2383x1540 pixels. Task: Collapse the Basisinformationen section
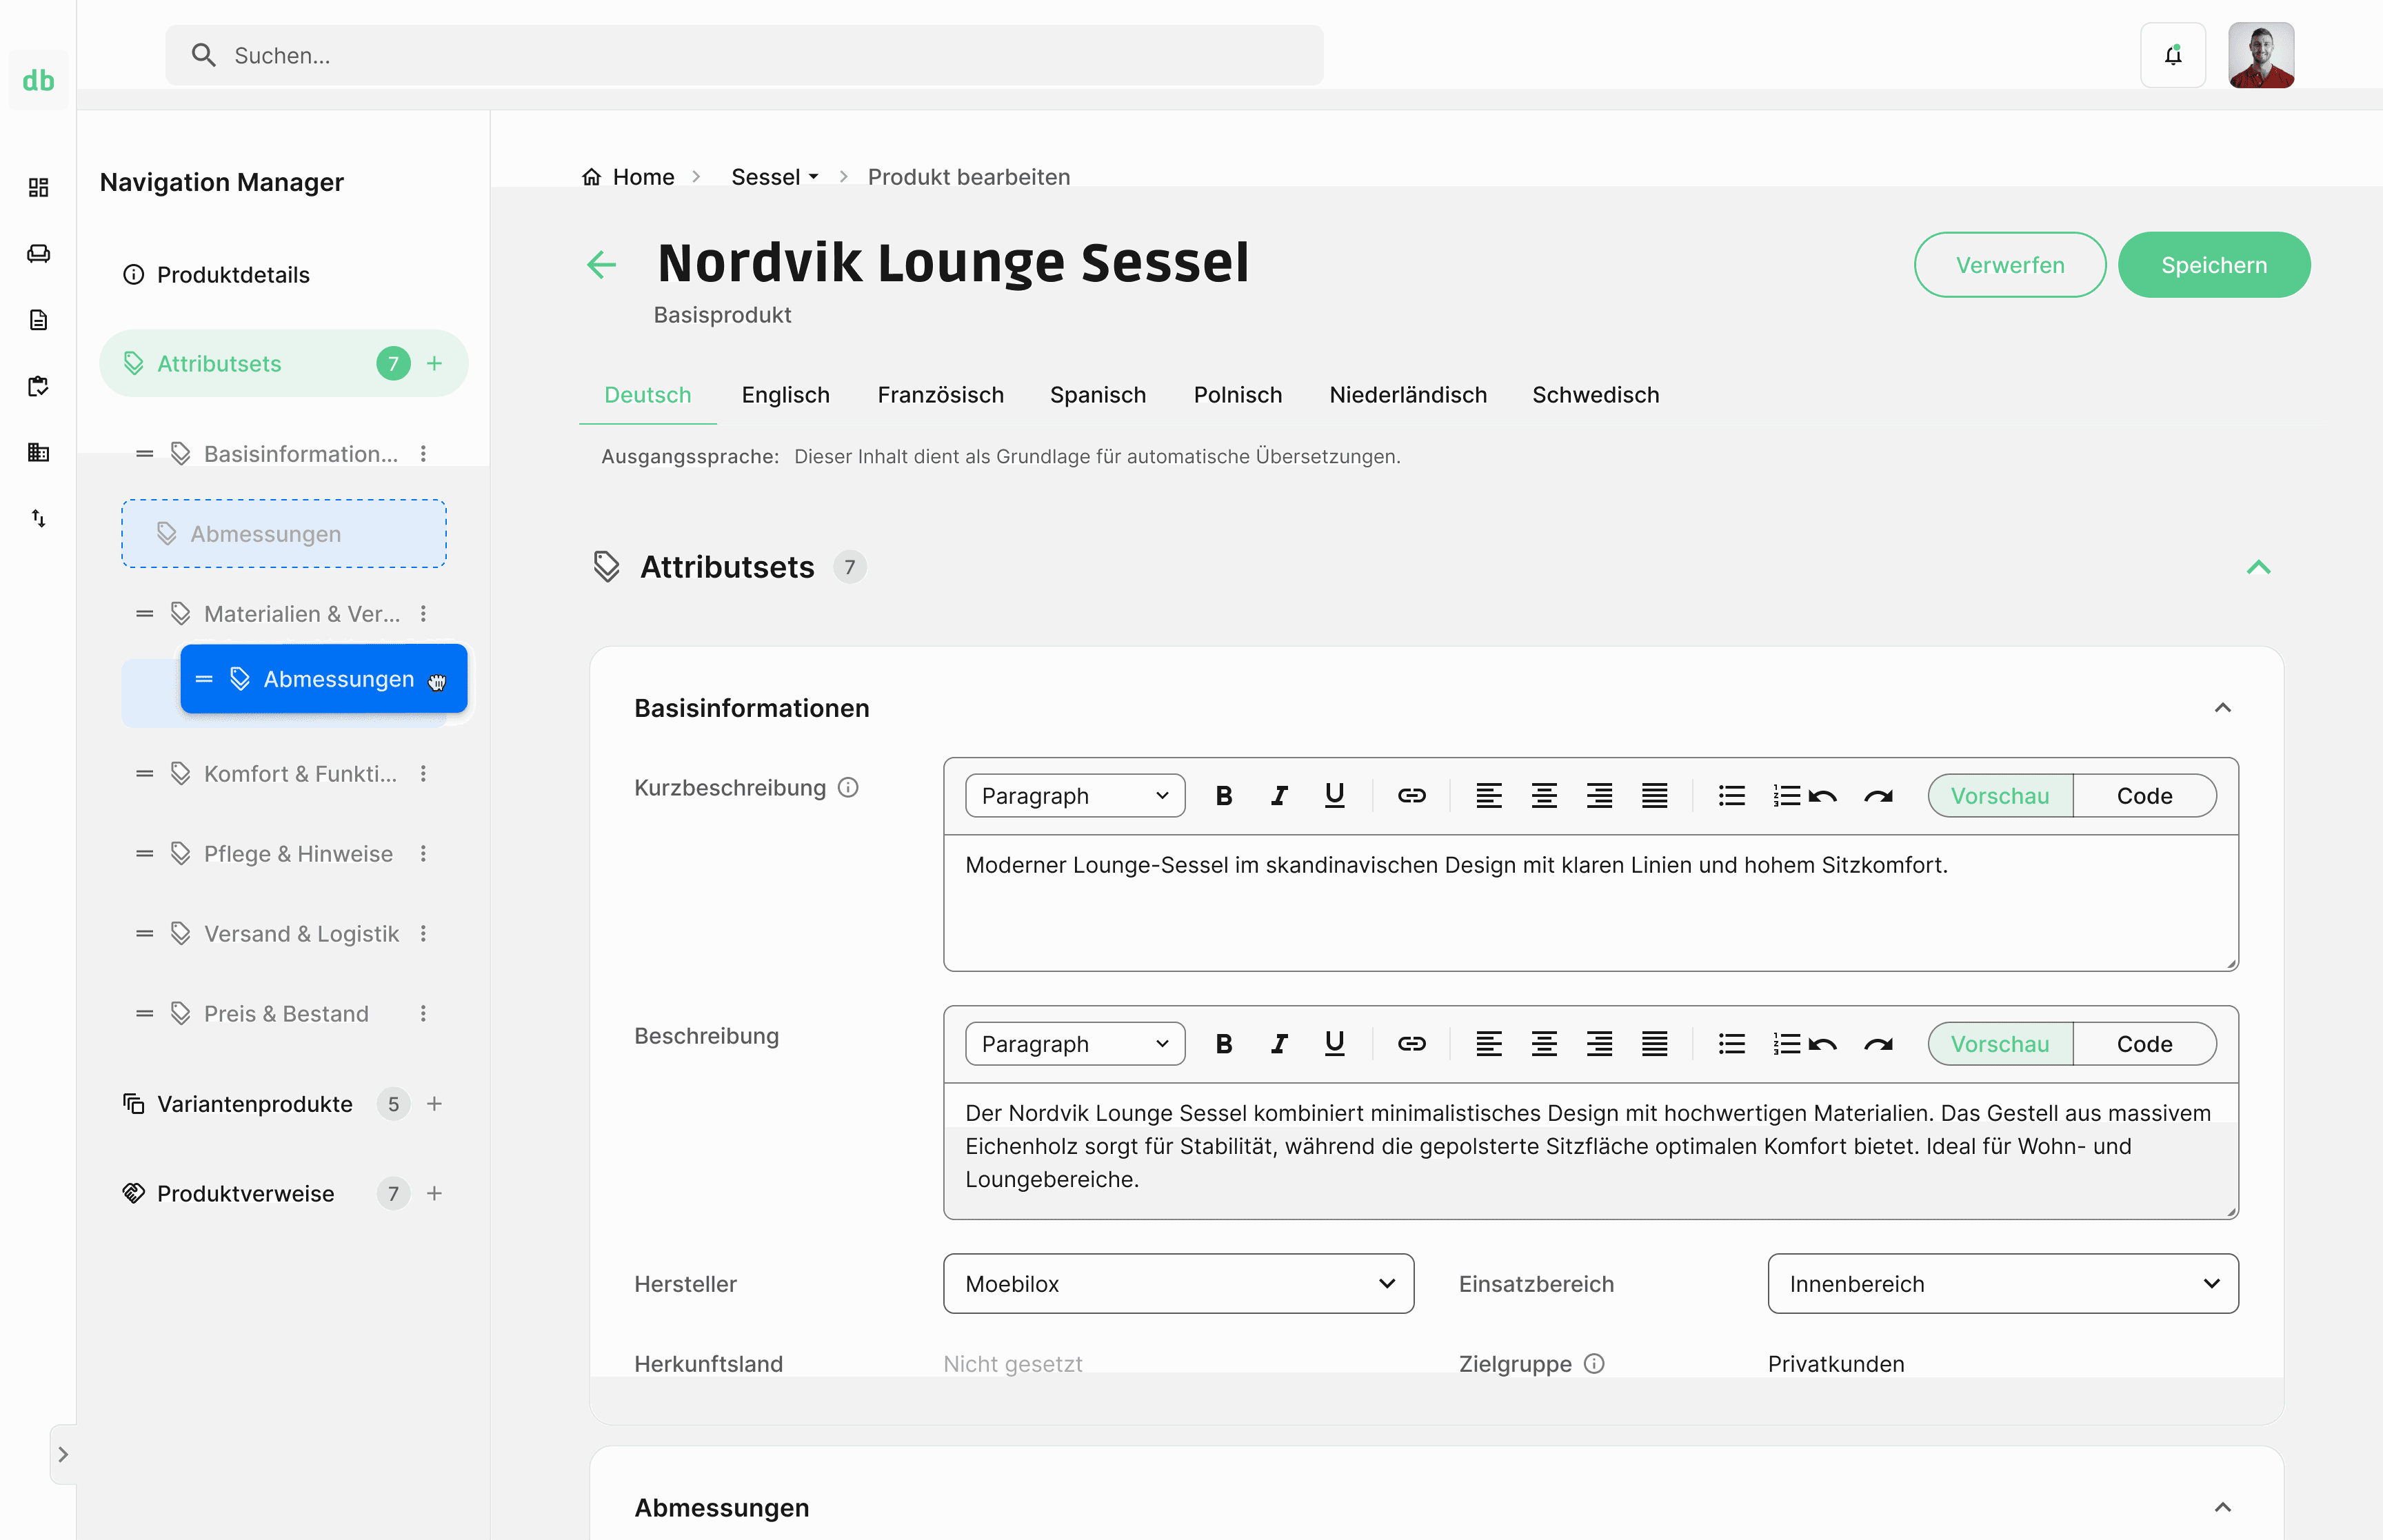[2222, 708]
